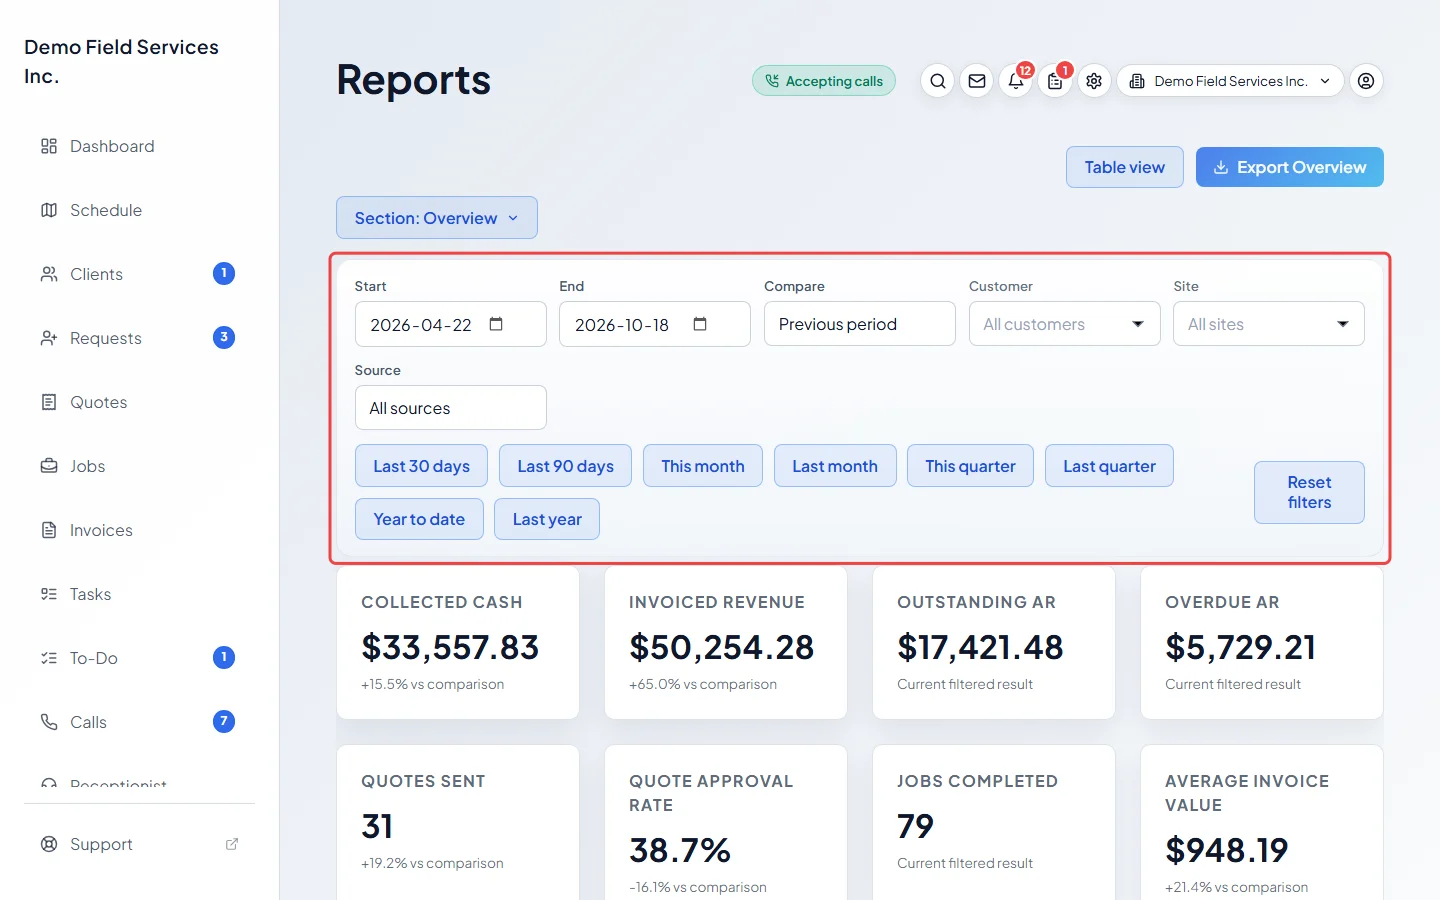Open the All customers dropdown
This screenshot has height=900, width=1440.
point(1064,324)
